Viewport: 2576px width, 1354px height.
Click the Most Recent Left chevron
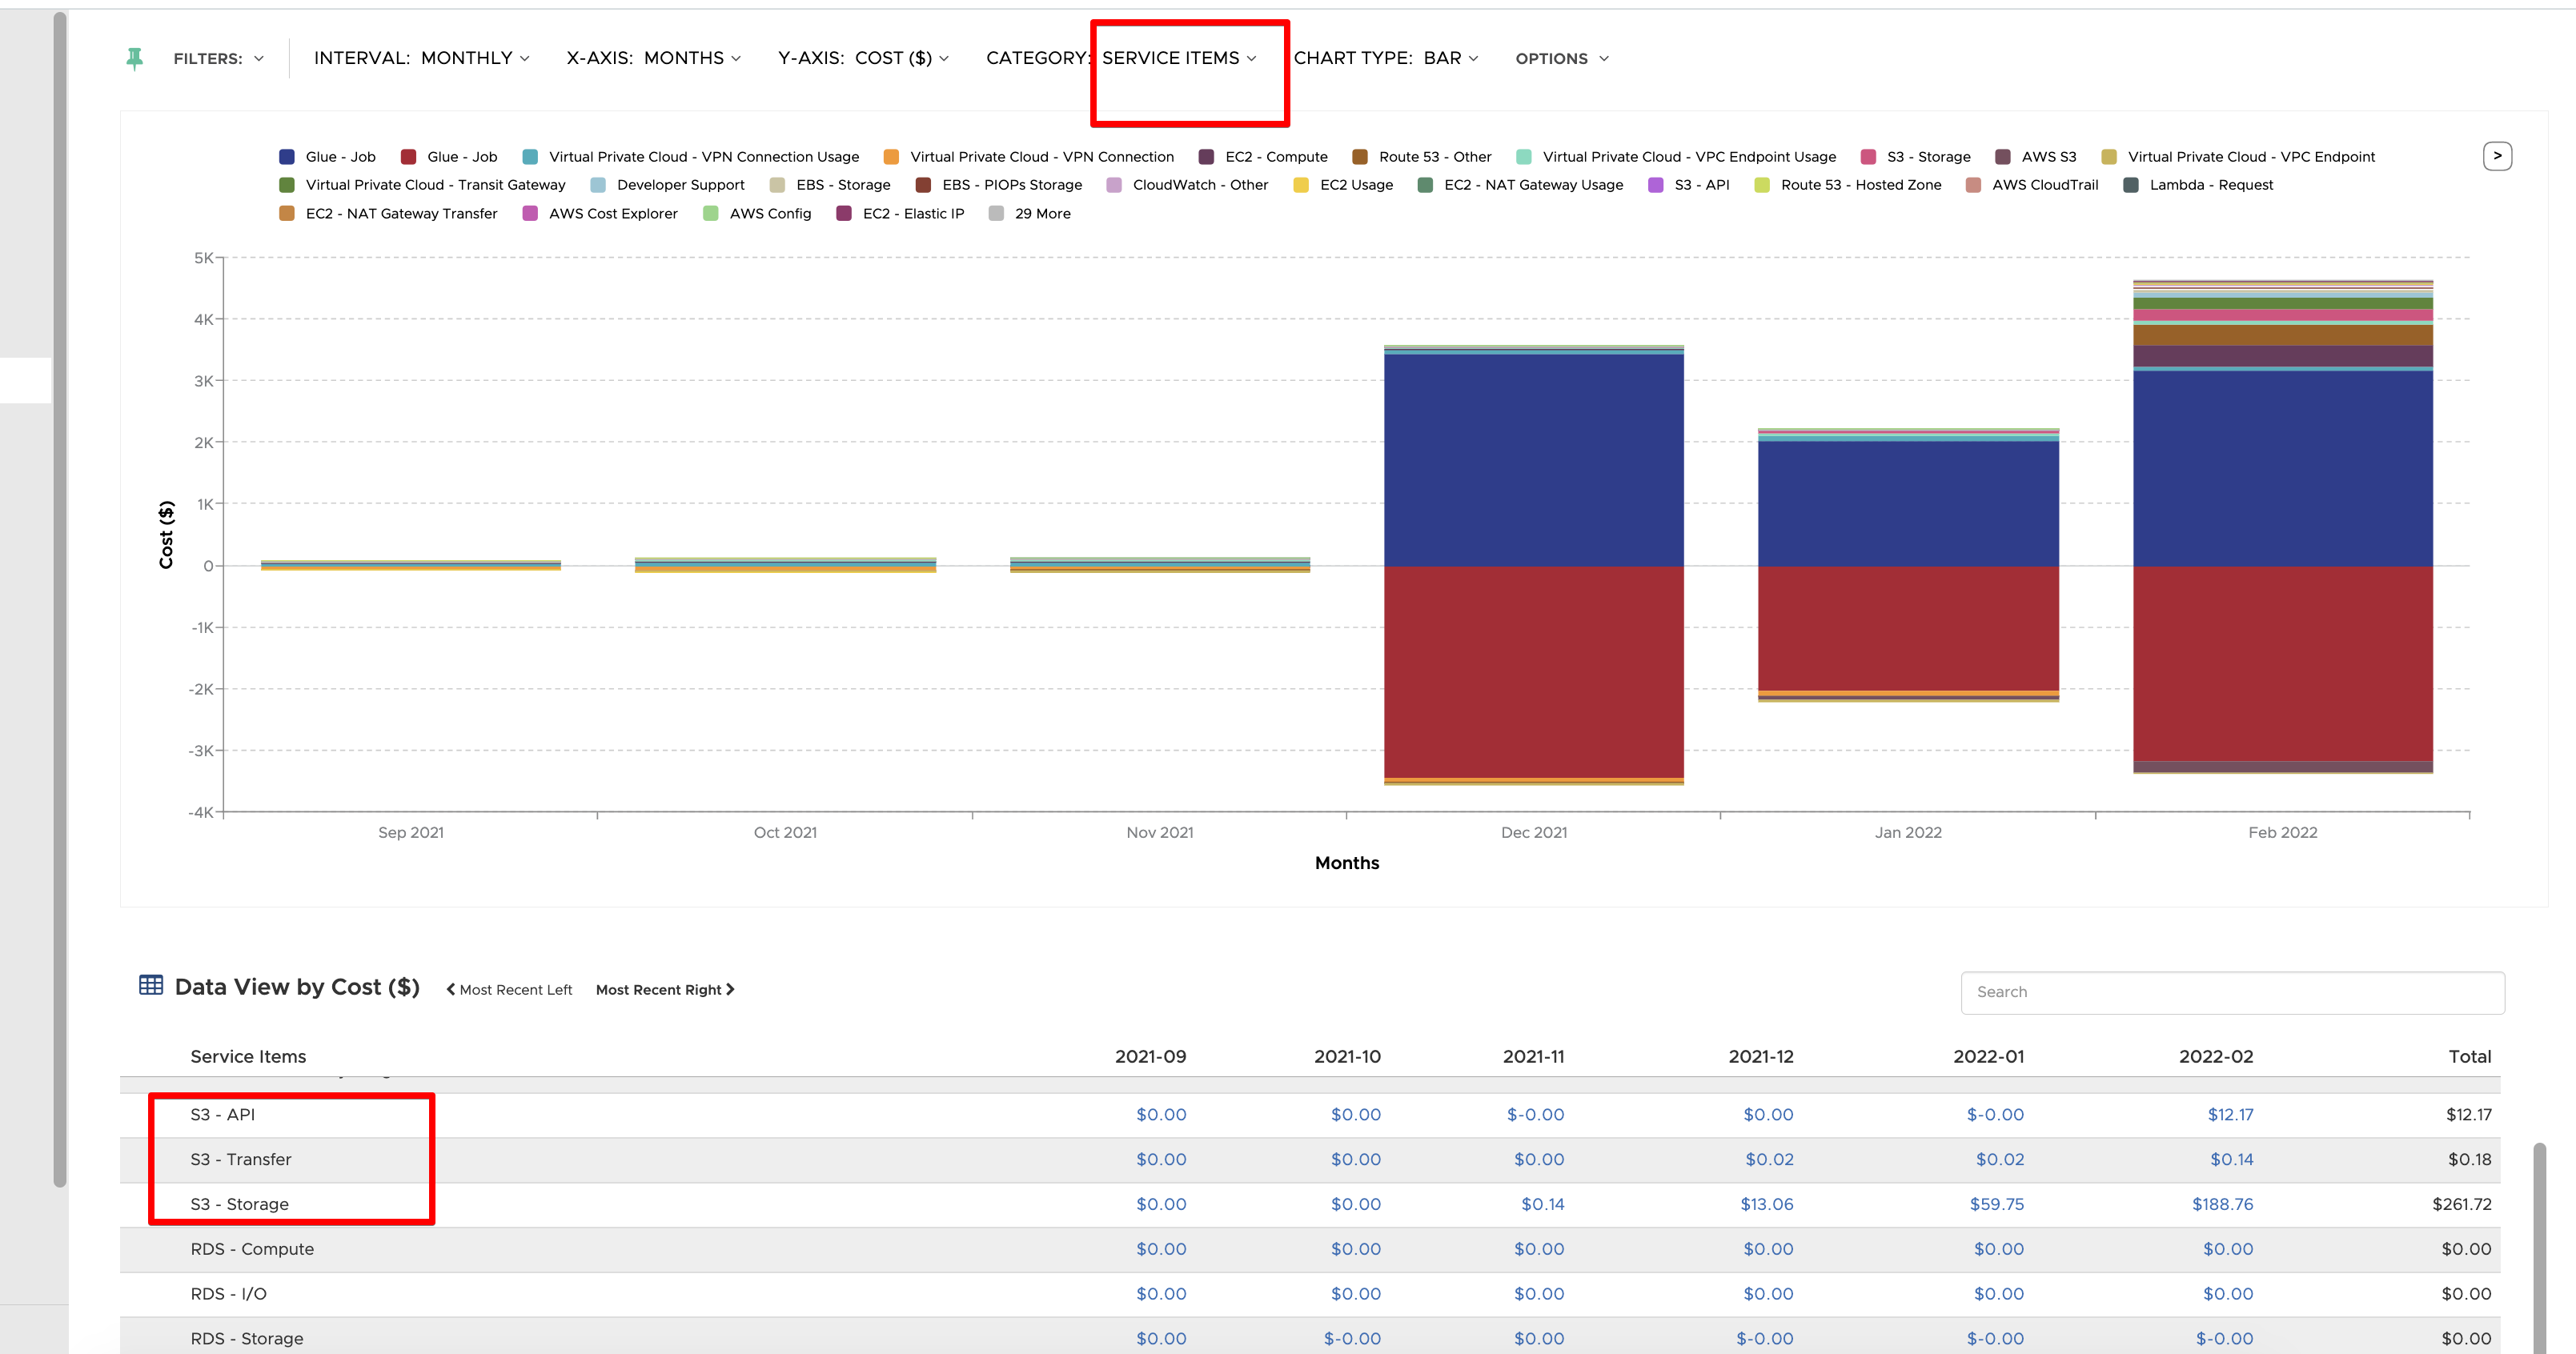tap(451, 990)
